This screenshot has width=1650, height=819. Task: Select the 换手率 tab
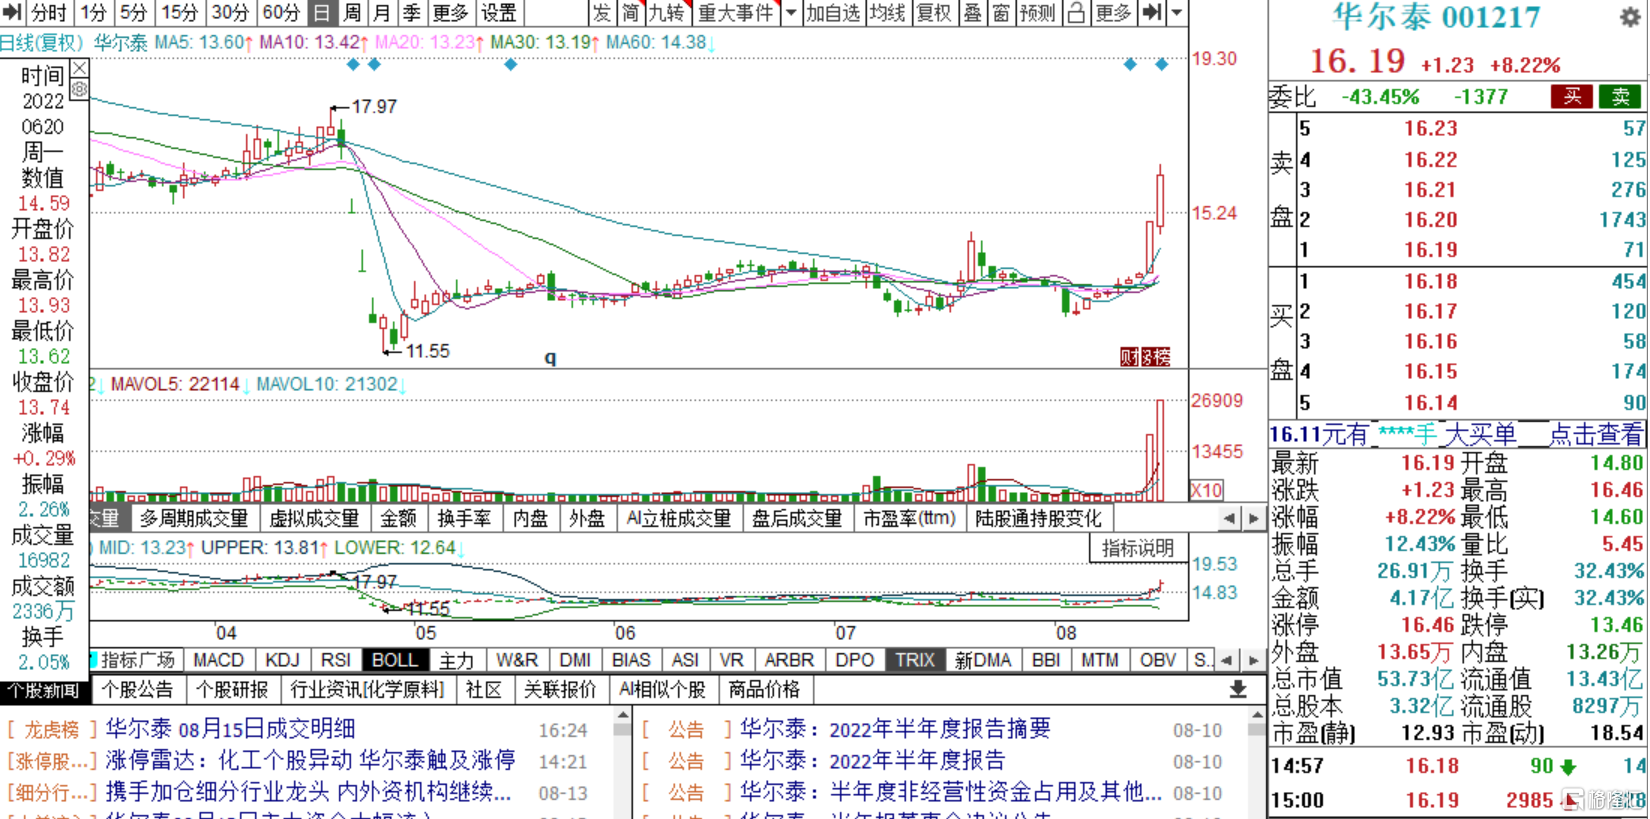click(x=464, y=518)
